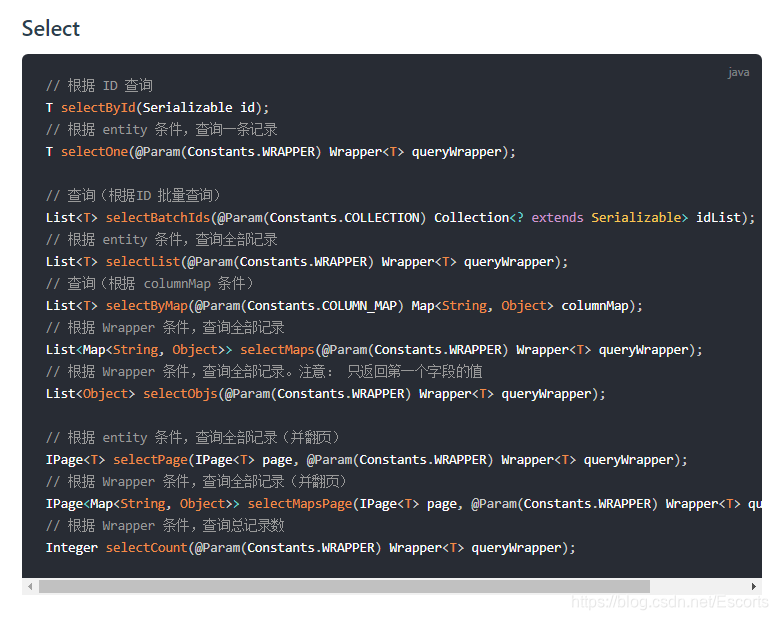The image size is (778, 620).
Task: Click the horizontal scrollbar thumb
Action: (344, 586)
